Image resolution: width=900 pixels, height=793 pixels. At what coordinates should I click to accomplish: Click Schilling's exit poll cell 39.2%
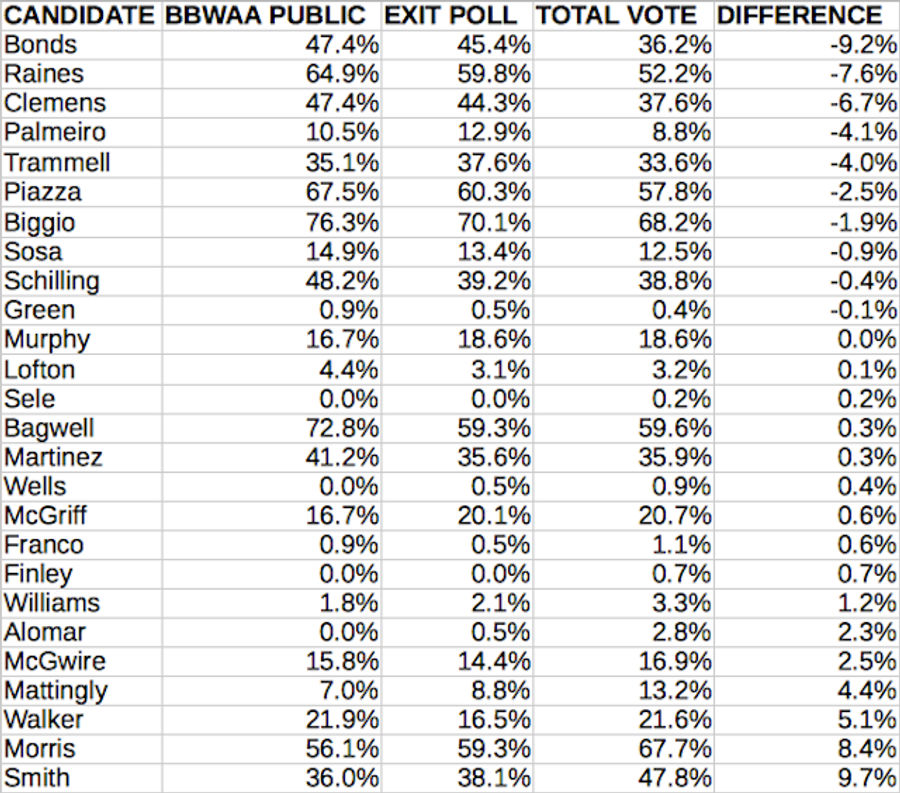[x=457, y=281]
